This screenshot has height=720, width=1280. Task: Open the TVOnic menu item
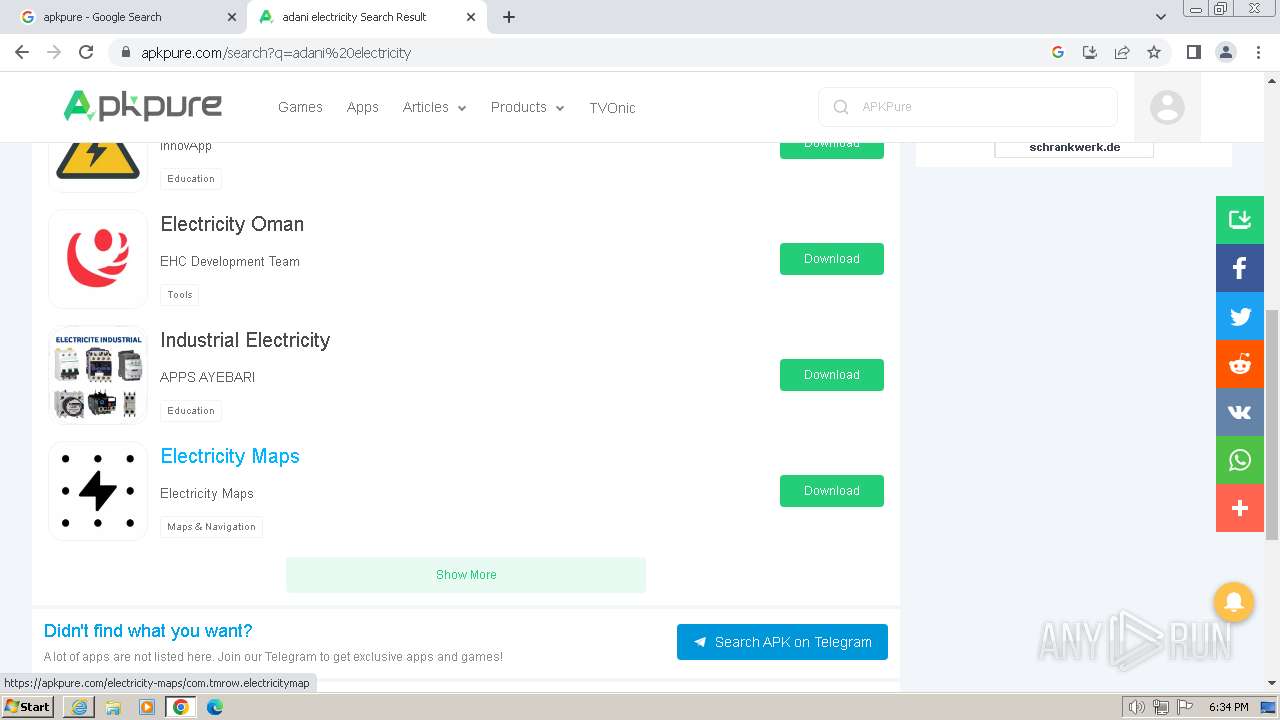click(x=612, y=107)
